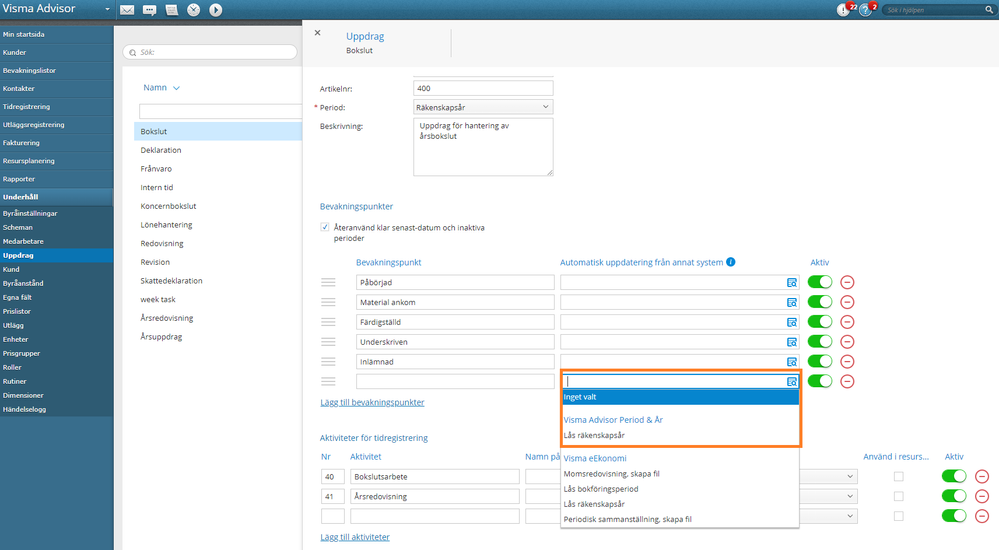Click the Lägg till bevakningspunkter link

pos(371,402)
